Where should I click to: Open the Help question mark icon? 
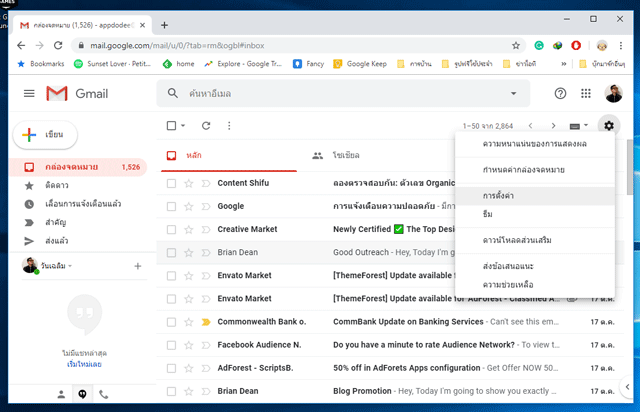click(560, 94)
